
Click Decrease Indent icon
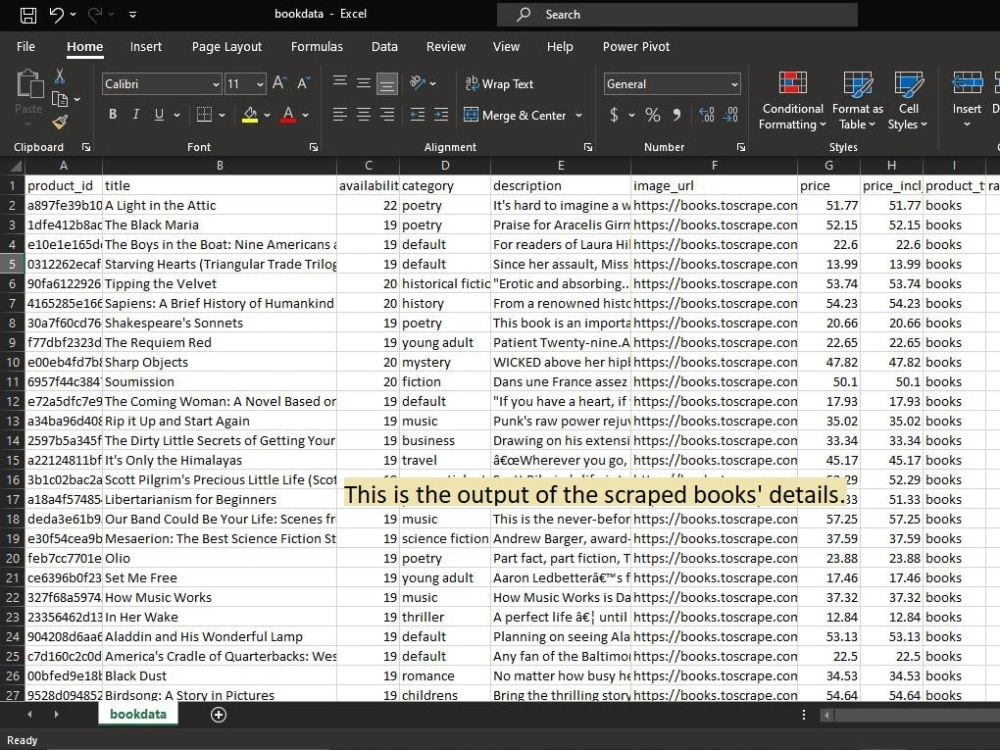click(x=417, y=115)
